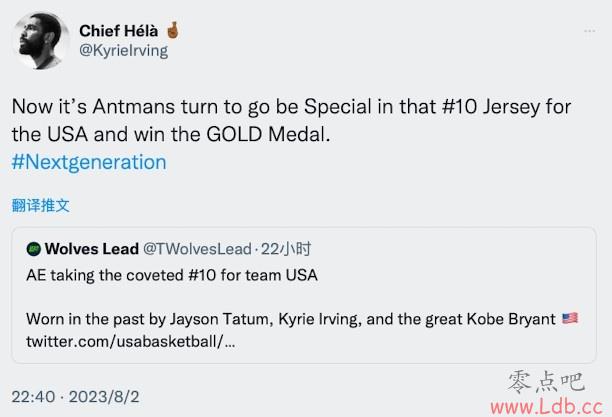Viewport: 612px width, 417px height.
Task: Open the quoted tweet's 22小时 timestamp
Action: coord(286,249)
